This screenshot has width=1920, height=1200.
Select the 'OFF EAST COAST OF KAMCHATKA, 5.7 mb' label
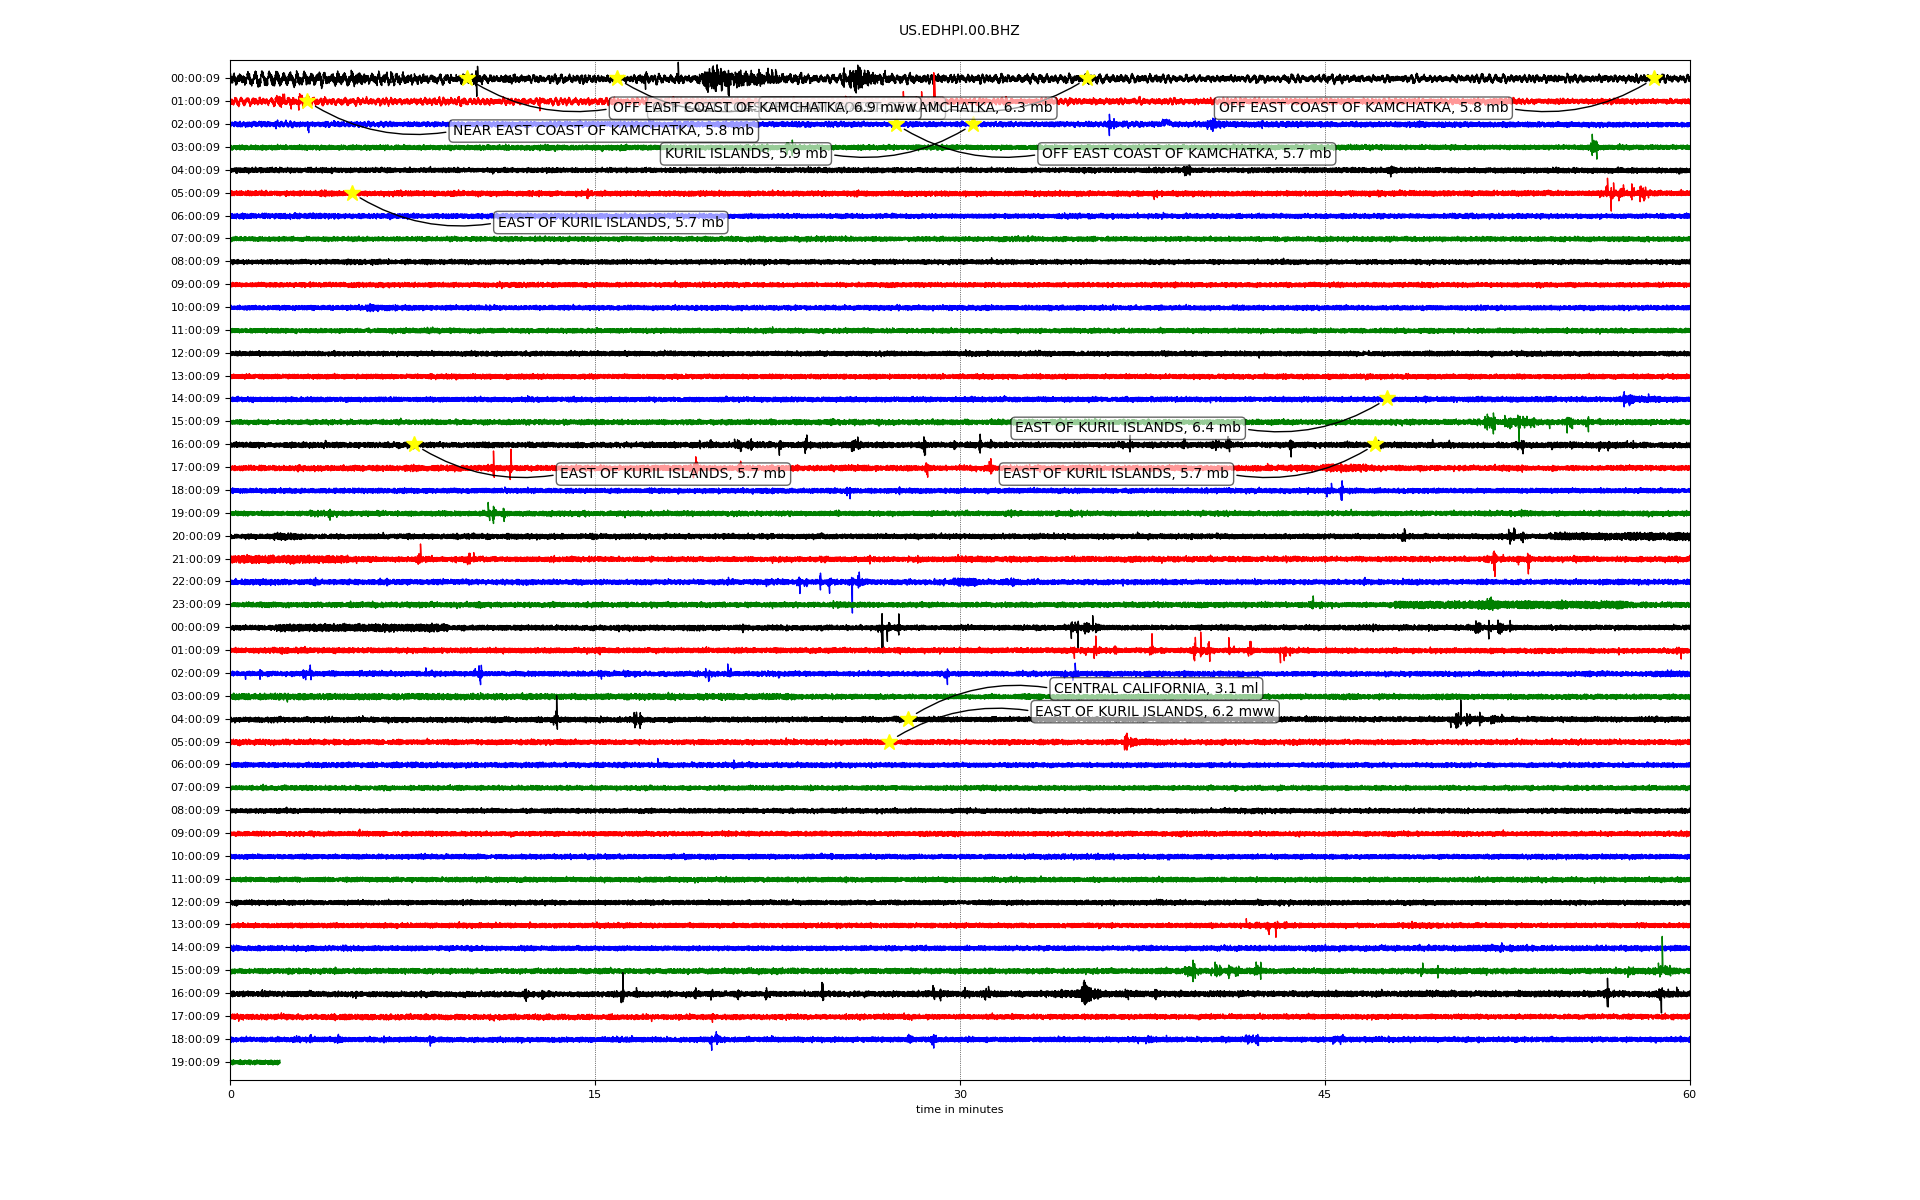tap(1187, 154)
